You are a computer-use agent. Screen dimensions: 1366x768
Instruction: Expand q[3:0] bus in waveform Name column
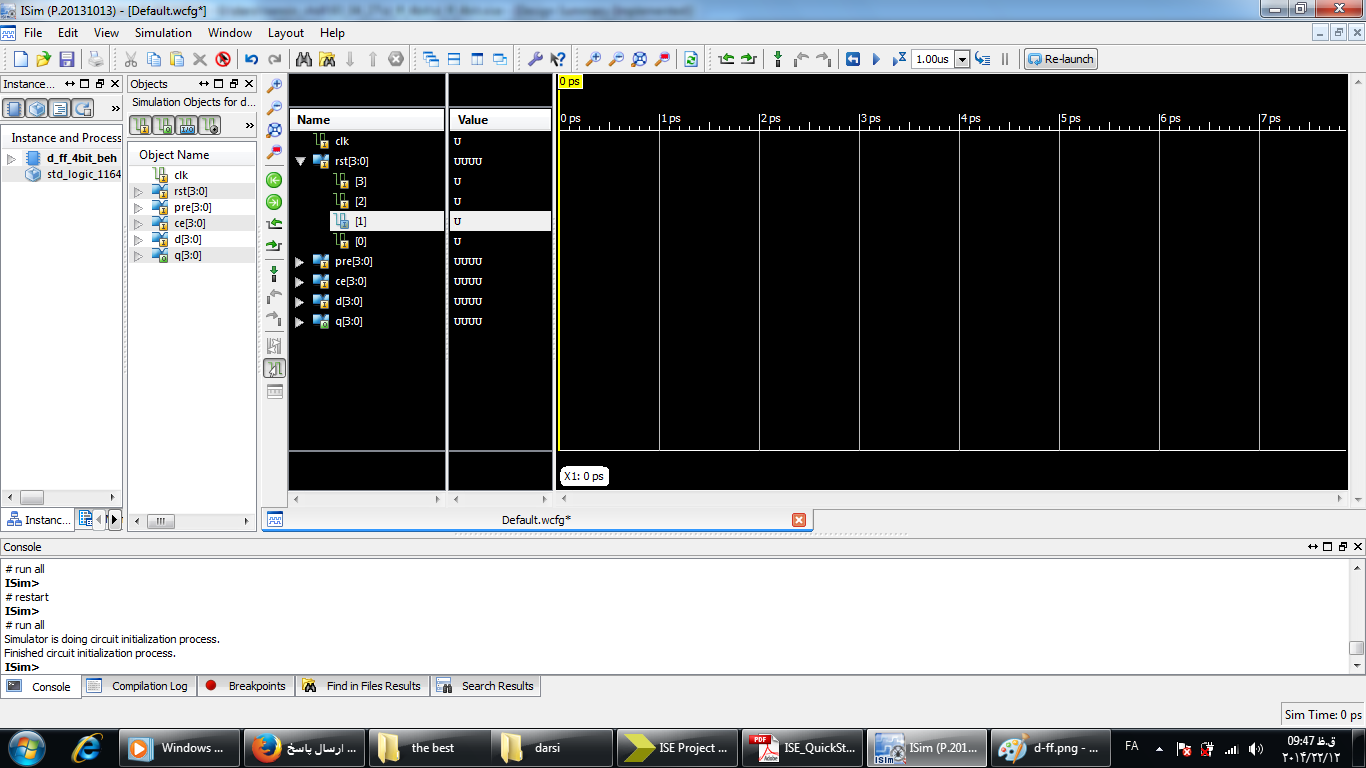point(300,321)
